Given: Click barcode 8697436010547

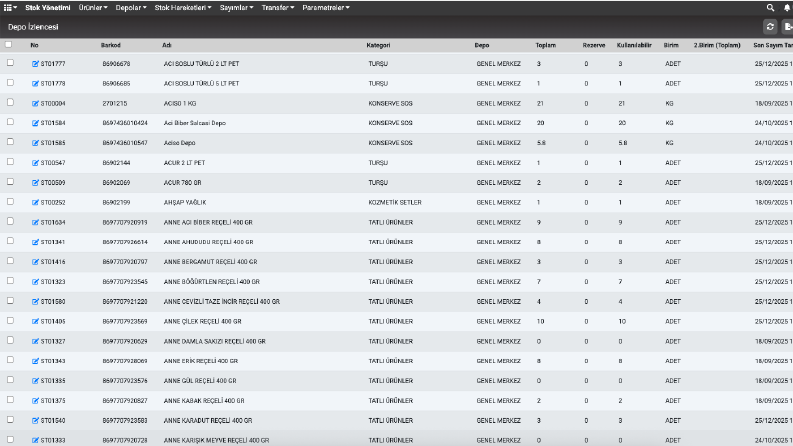Looking at the screenshot, I should coord(125,143).
